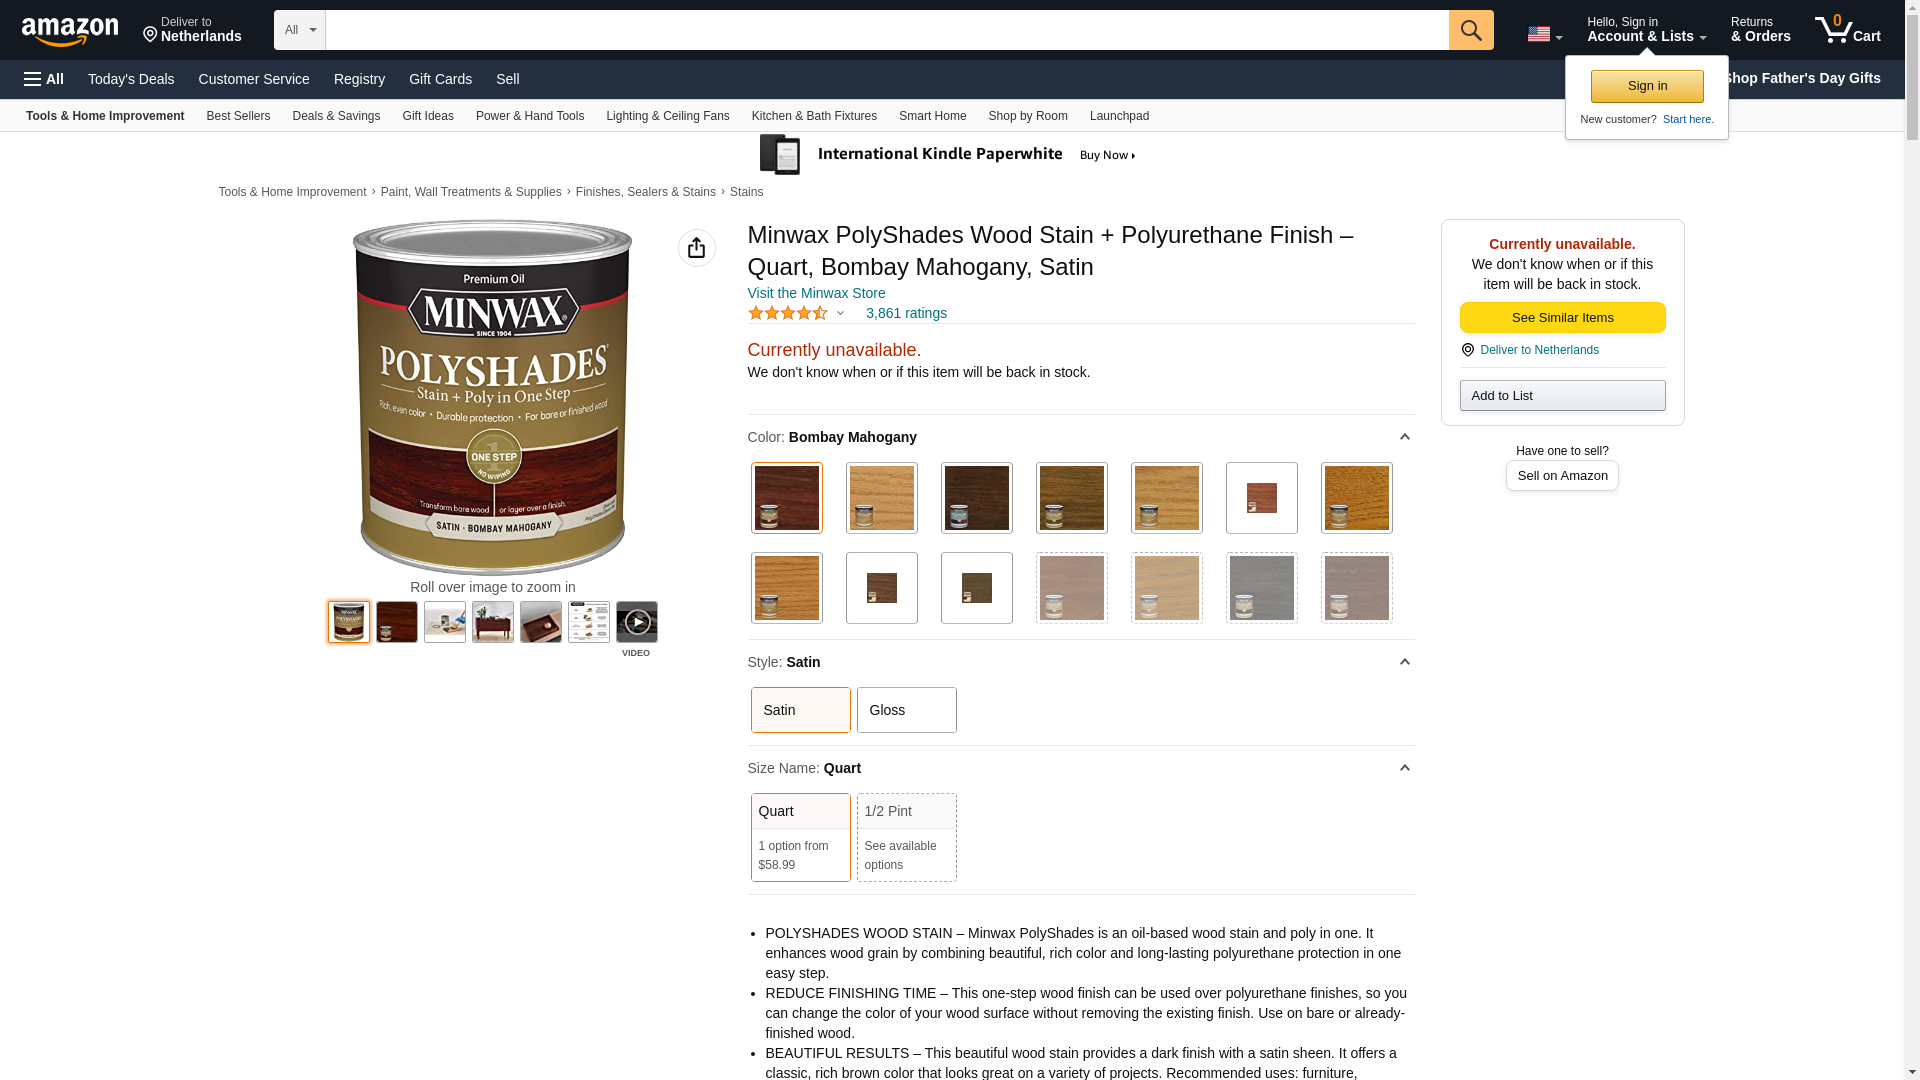Viewport: 1920px width, 1080px height.
Task: Open Today's Deals in navigation bar
Action: coord(131,79)
